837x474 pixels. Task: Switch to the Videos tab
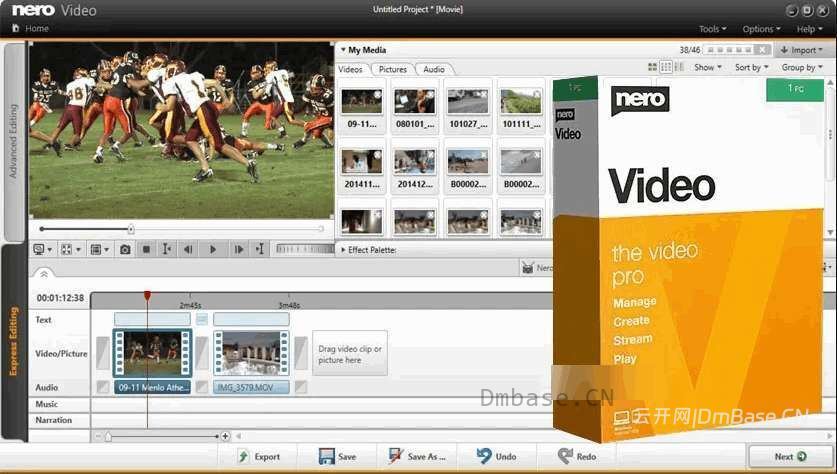pos(351,69)
